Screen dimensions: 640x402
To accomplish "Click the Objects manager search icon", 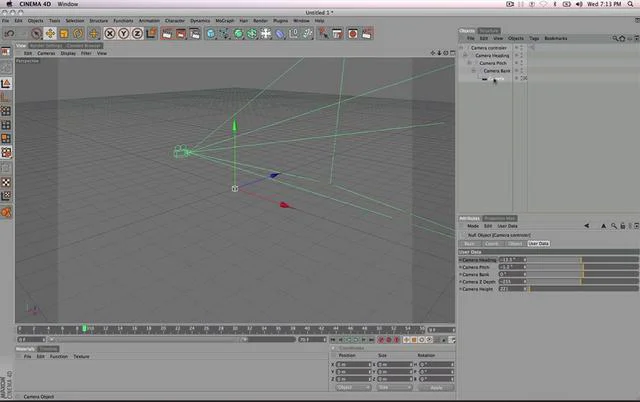I will (x=615, y=38).
